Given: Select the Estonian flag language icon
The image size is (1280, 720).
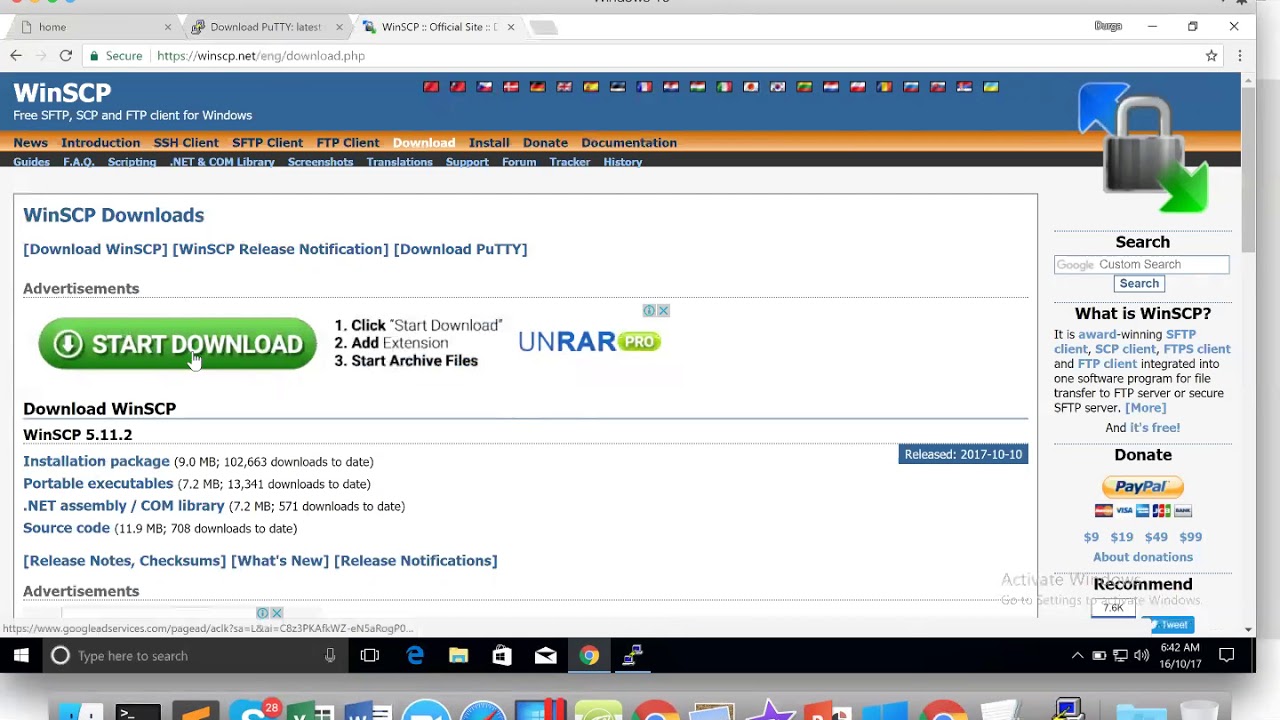Looking at the screenshot, I should tap(617, 87).
